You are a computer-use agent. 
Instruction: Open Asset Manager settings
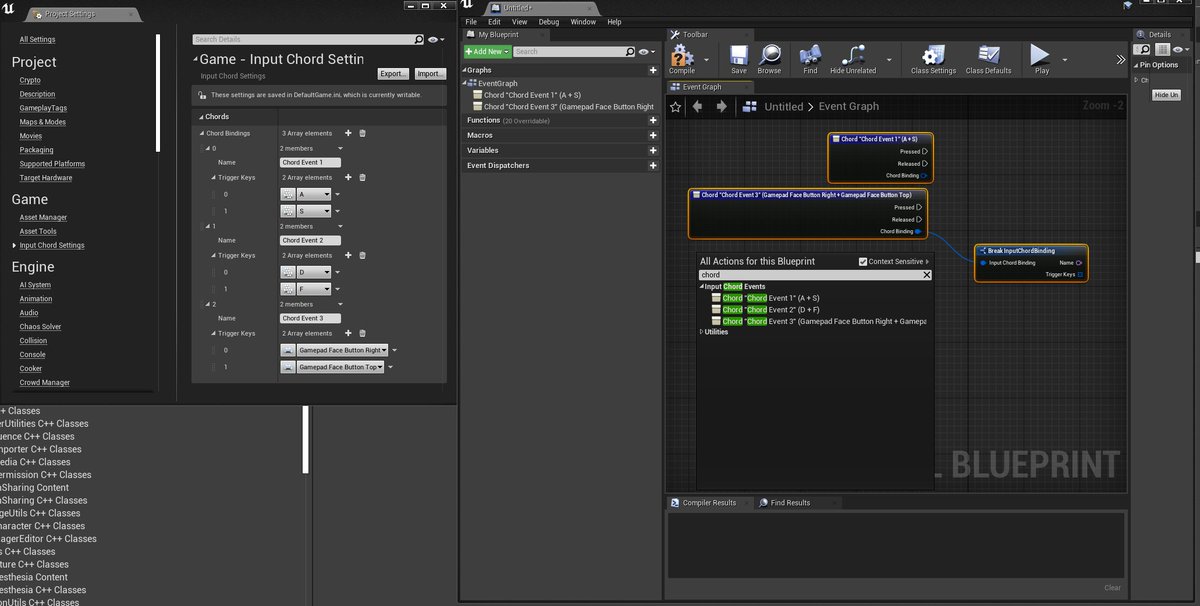[x=44, y=217]
